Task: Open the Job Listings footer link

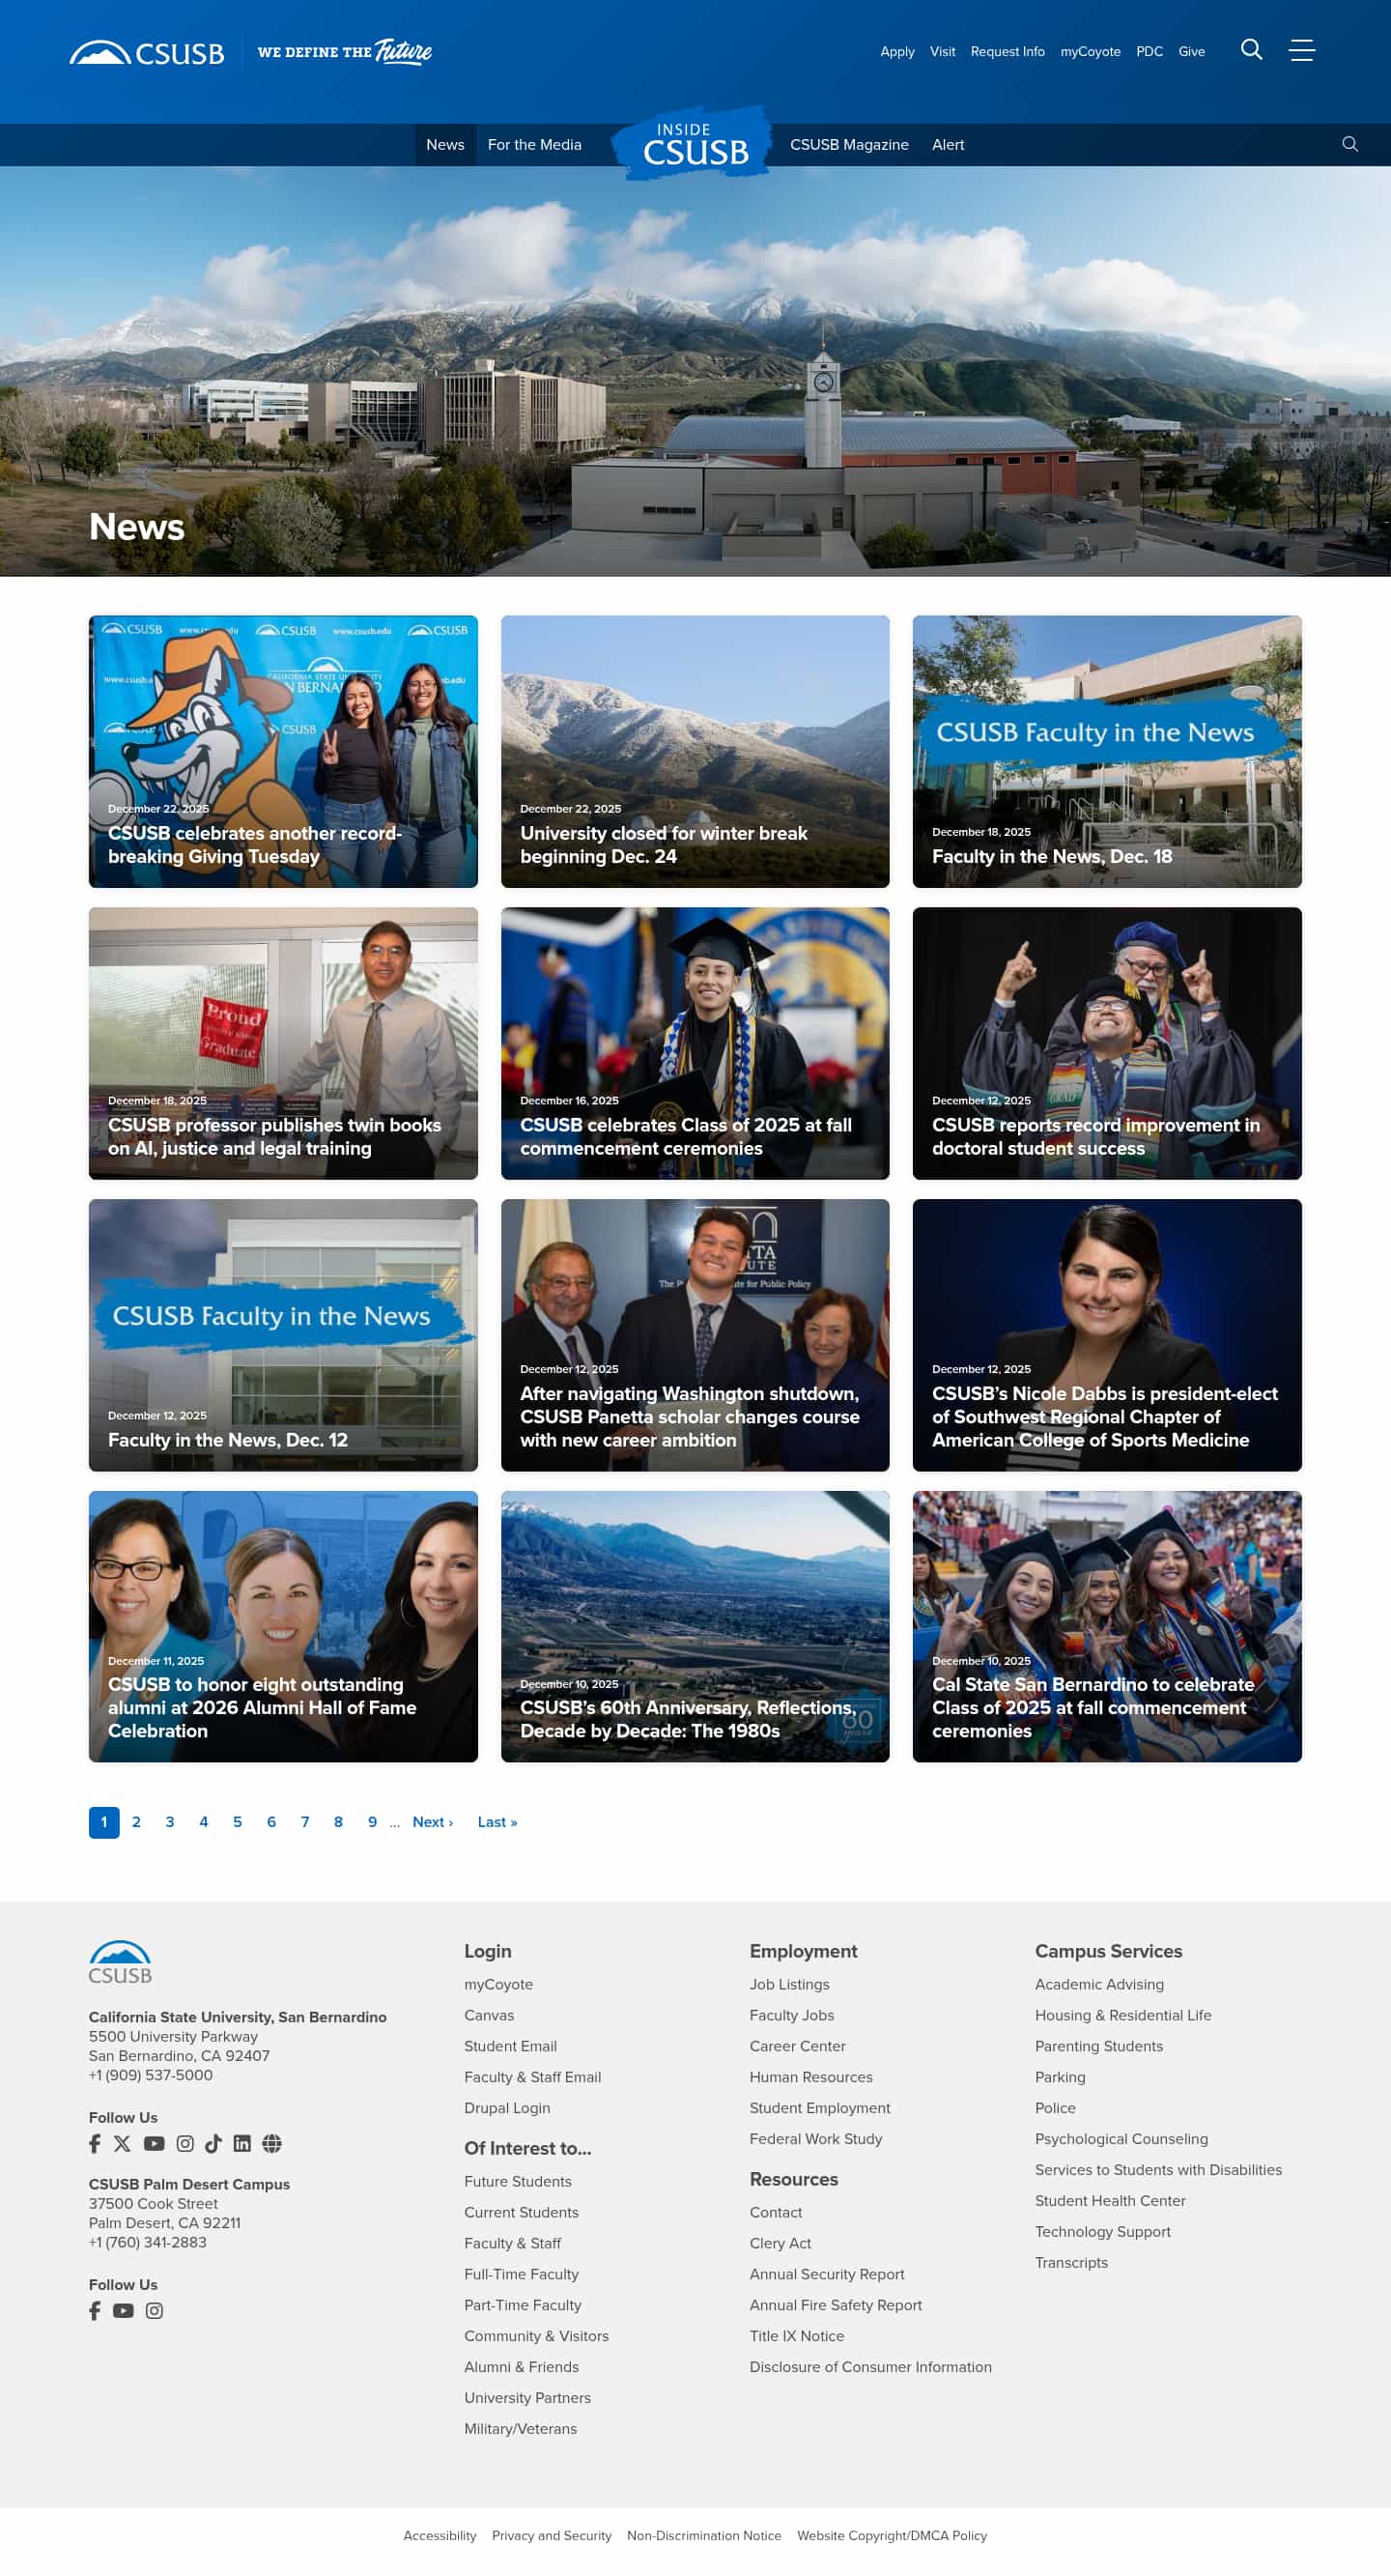Action: [789, 1984]
